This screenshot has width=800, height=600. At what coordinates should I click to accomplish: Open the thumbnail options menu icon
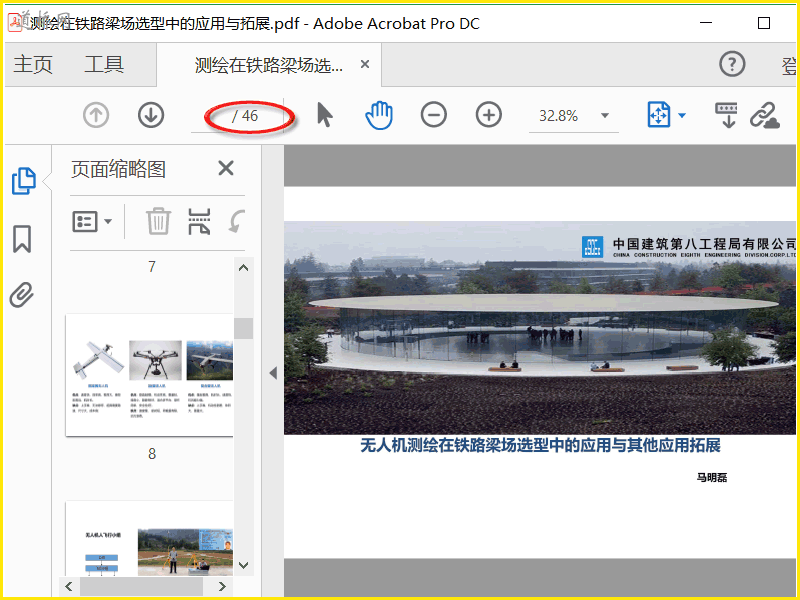point(92,221)
